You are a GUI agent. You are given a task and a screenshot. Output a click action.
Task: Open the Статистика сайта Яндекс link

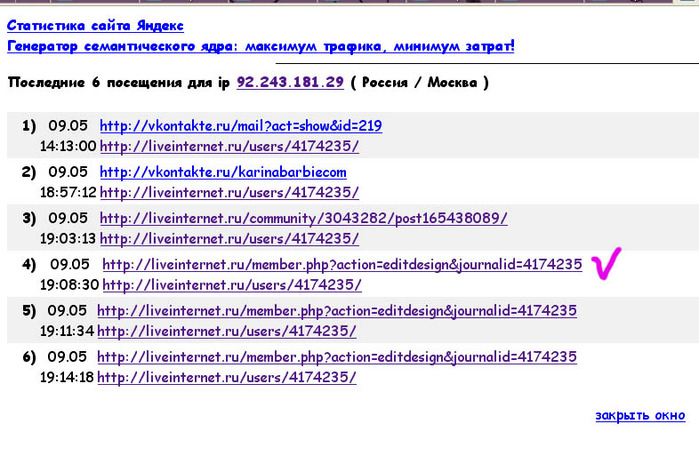pos(95,26)
